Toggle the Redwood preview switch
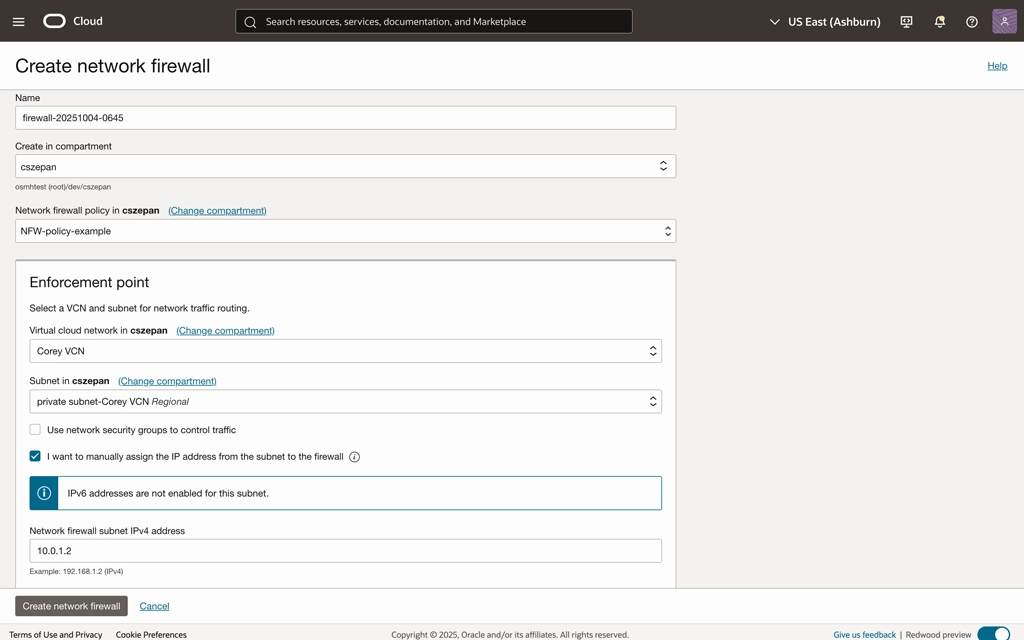Viewport: 1024px width, 640px height. click(993, 634)
